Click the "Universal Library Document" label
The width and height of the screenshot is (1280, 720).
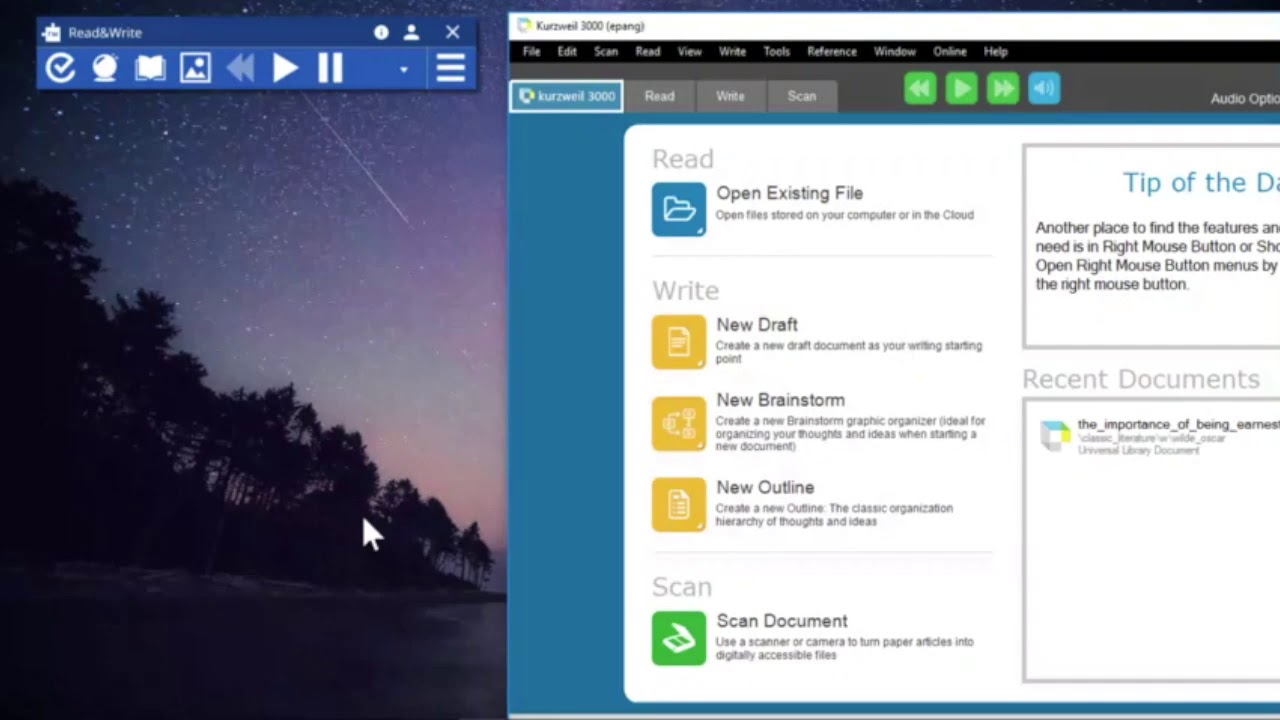tap(1138, 451)
